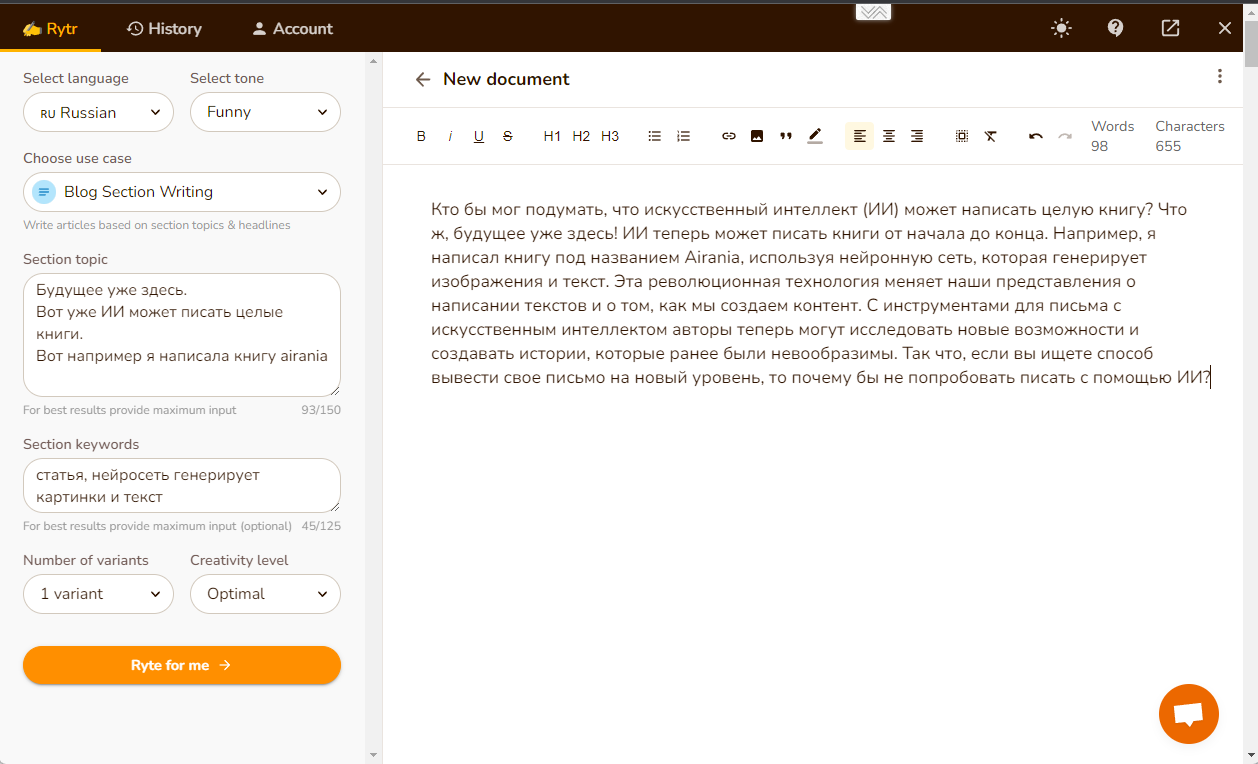Redo the last edit

[x=1065, y=136]
